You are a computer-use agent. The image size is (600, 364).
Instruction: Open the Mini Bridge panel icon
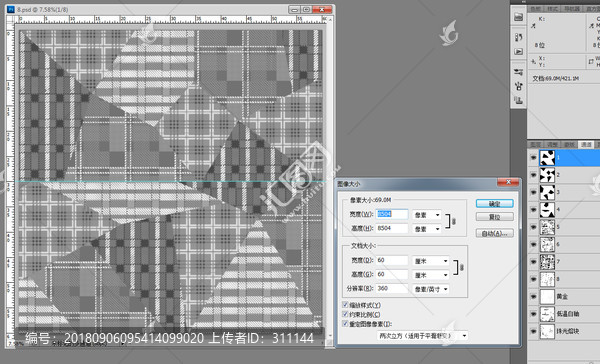pyautogui.click(x=518, y=17)
